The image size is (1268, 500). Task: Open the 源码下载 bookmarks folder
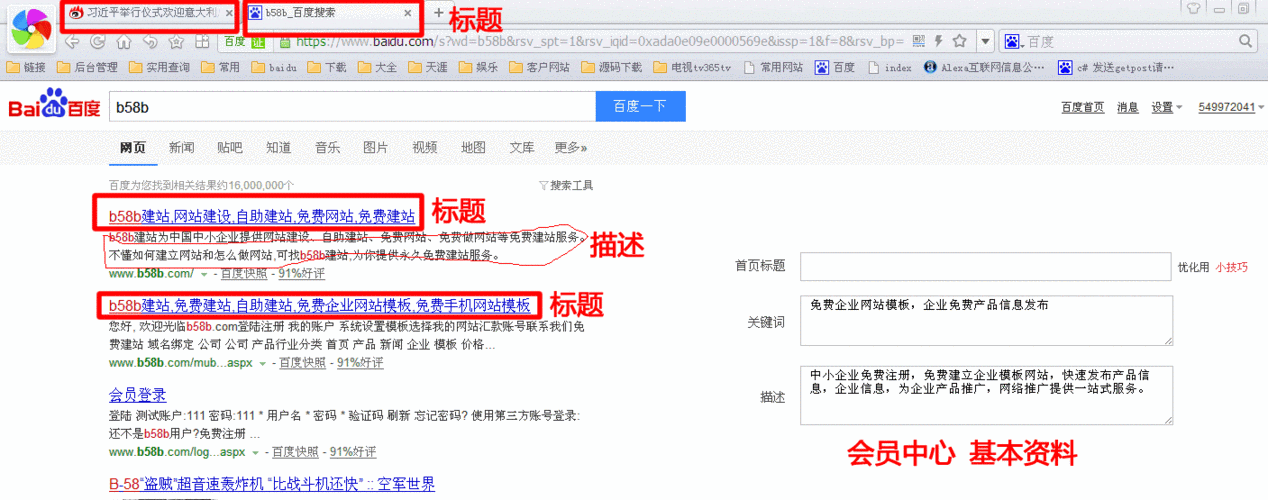coord(611,68)
